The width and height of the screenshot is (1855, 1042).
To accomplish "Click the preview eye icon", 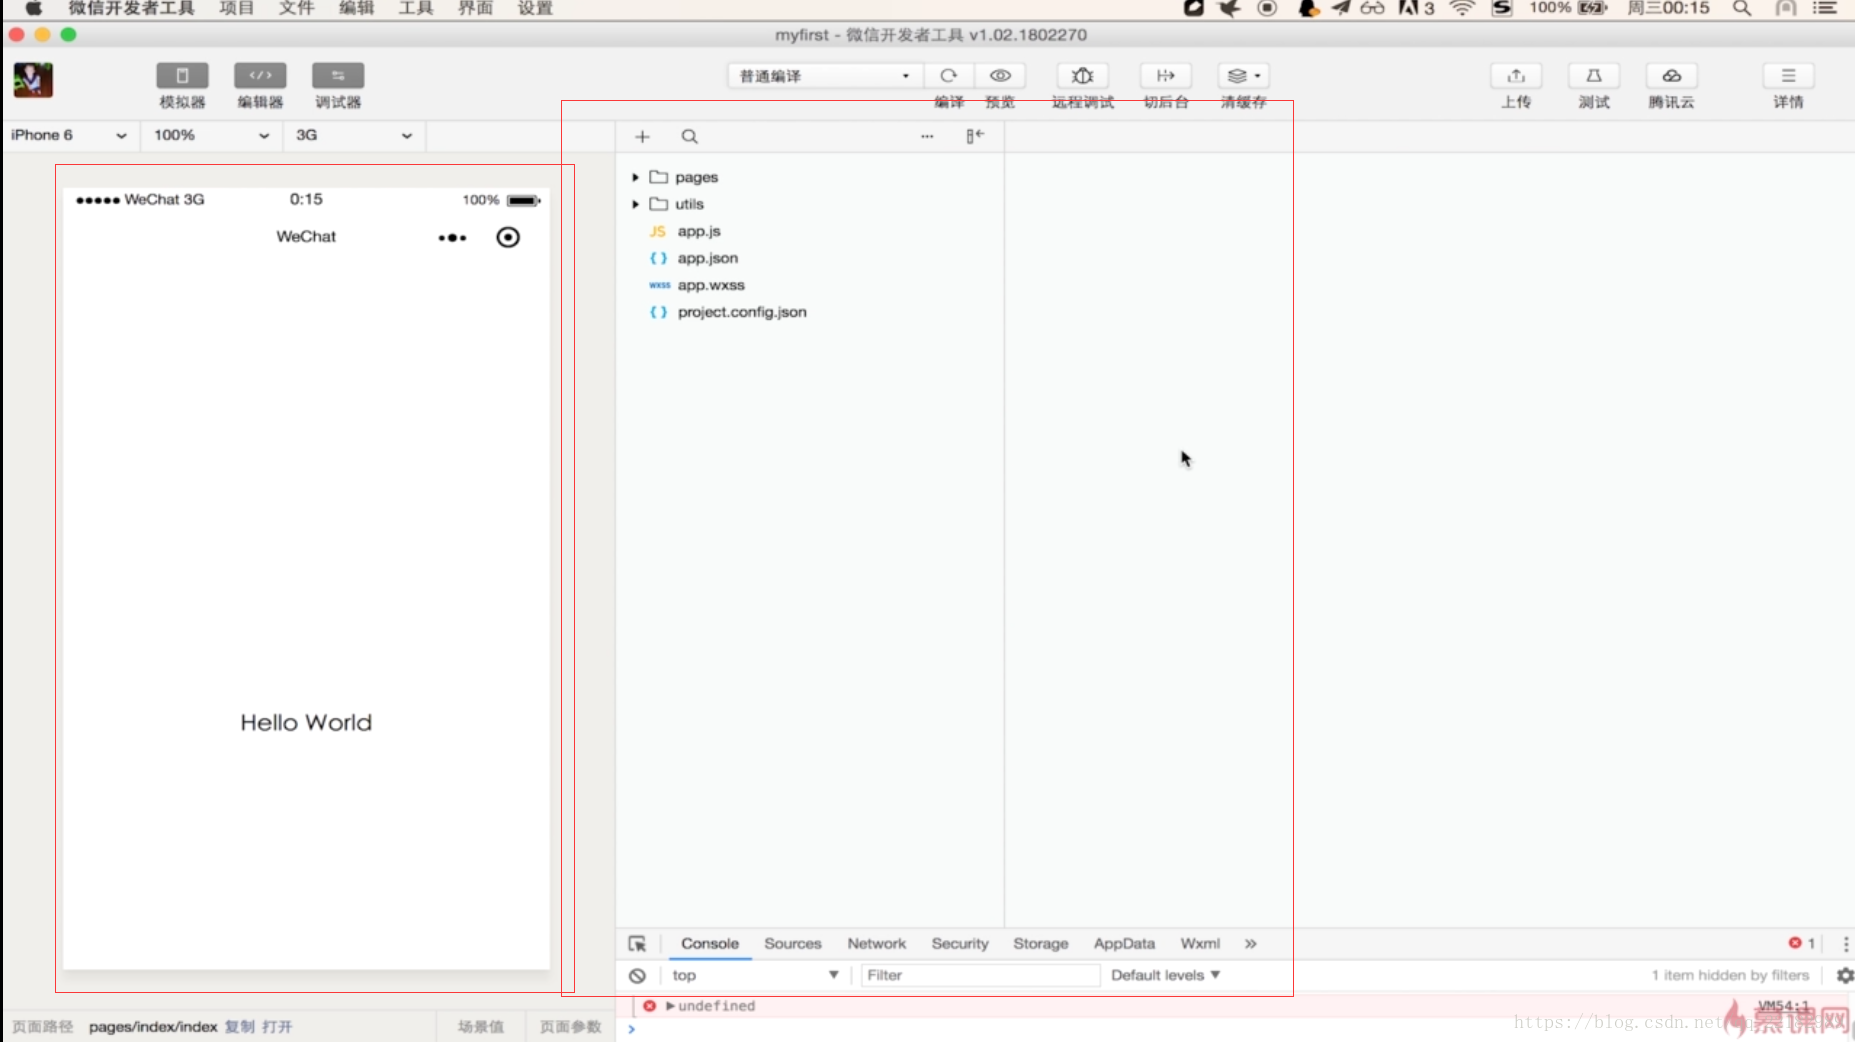I will pos(1000,76).
